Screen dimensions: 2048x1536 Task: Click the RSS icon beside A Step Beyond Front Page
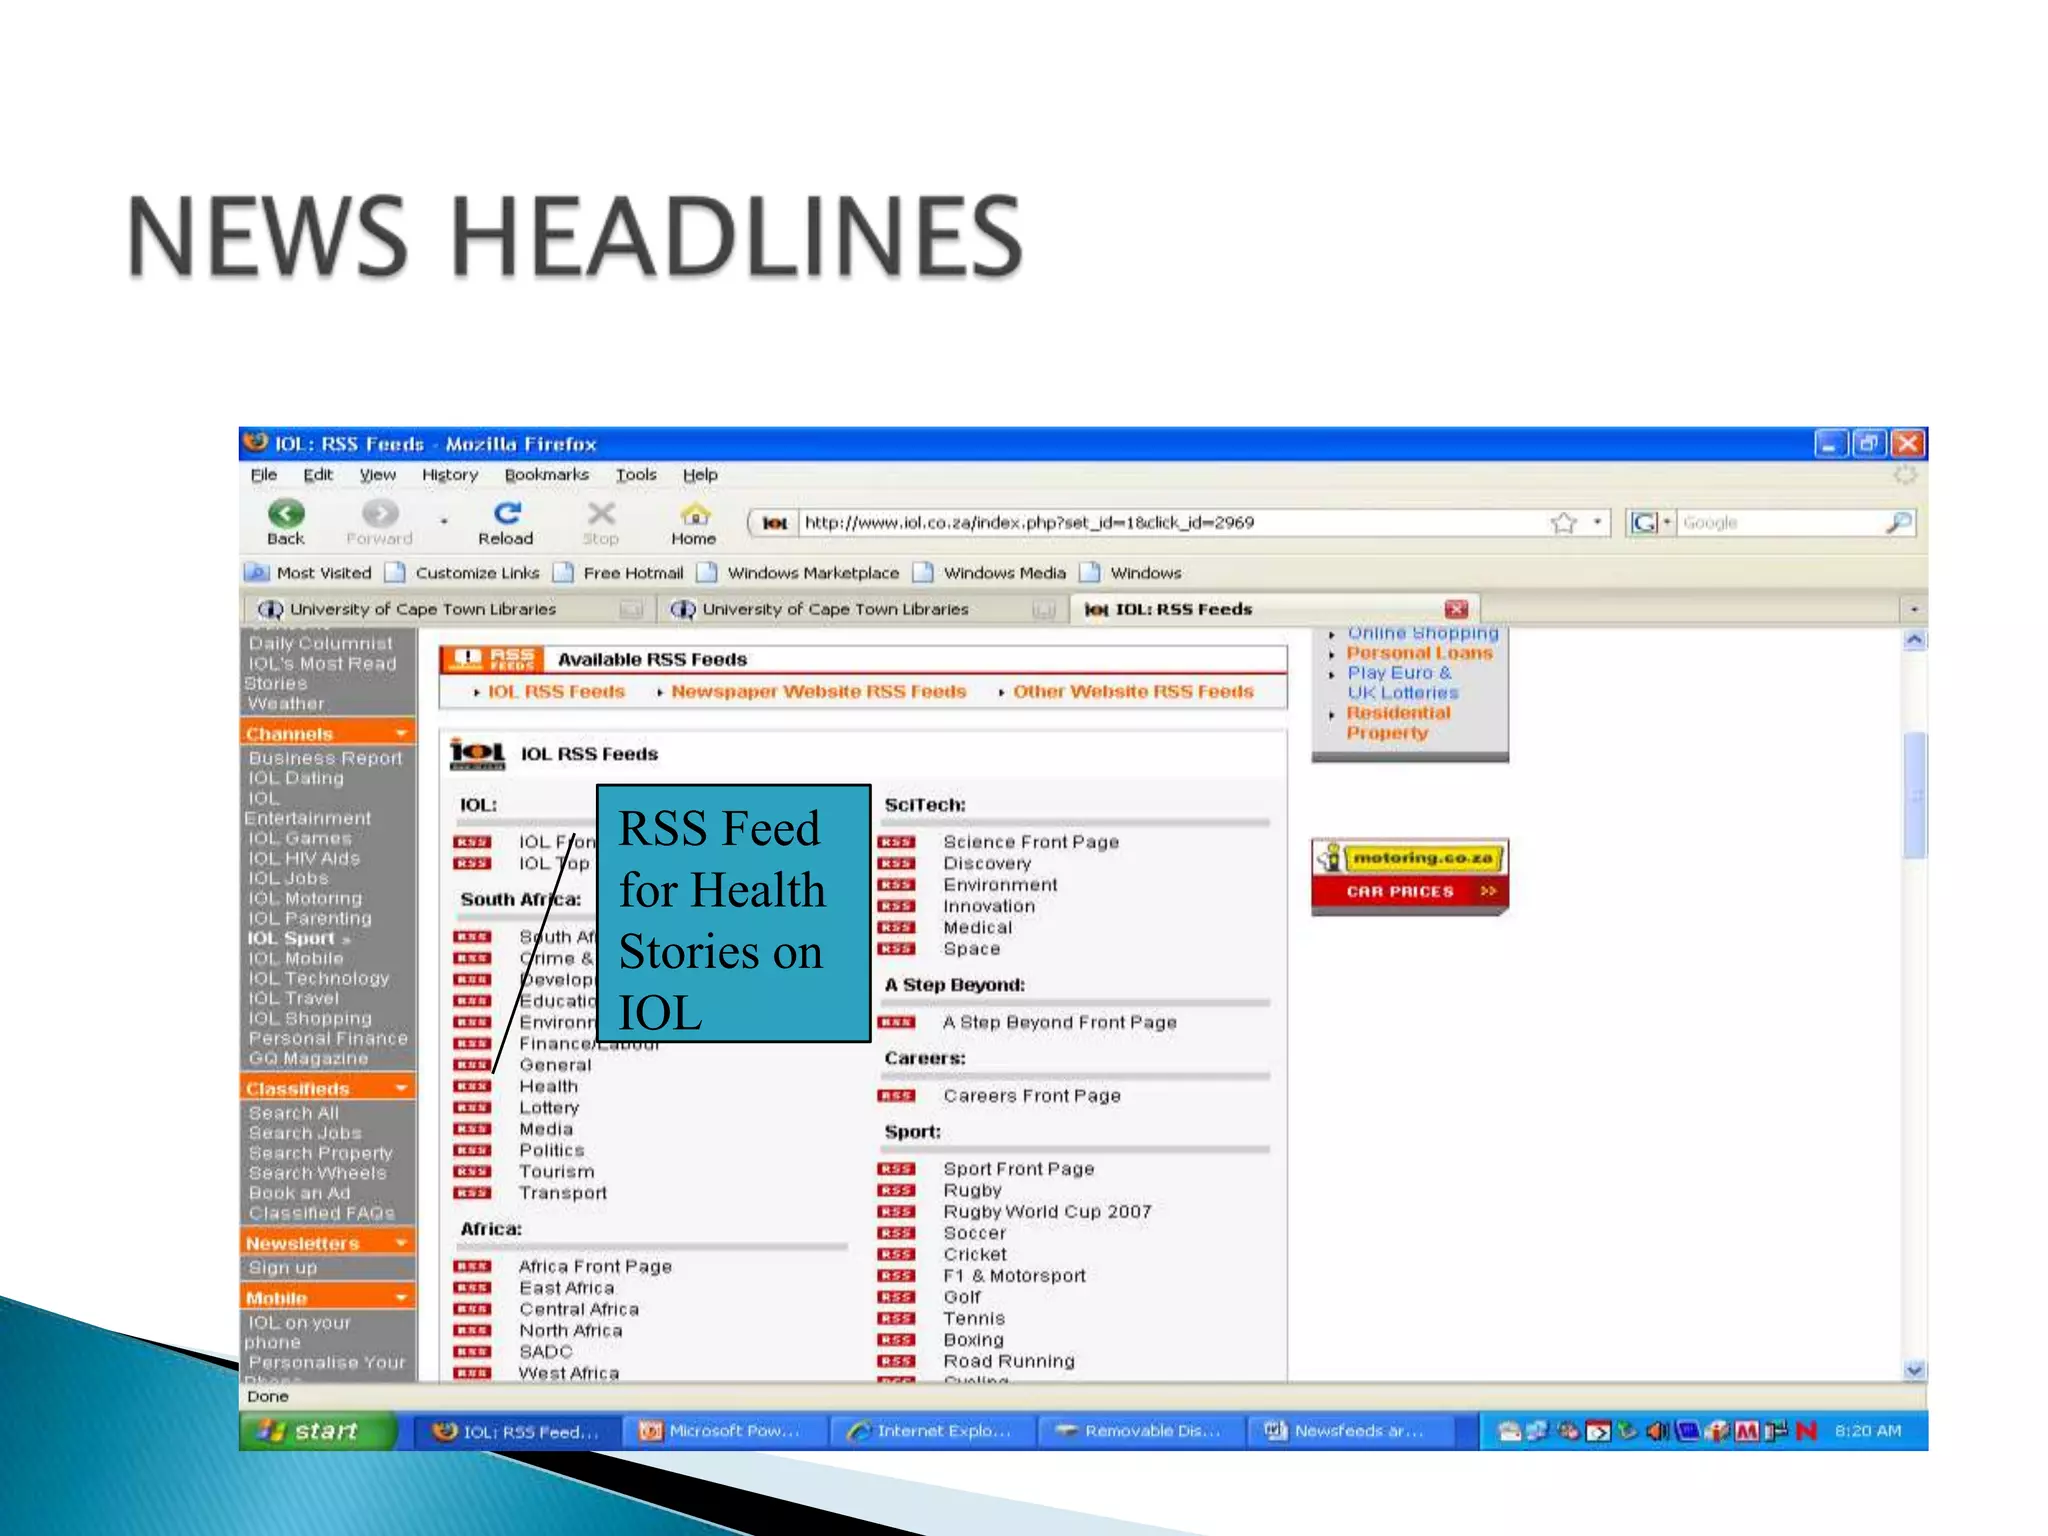click(896, 1022)
